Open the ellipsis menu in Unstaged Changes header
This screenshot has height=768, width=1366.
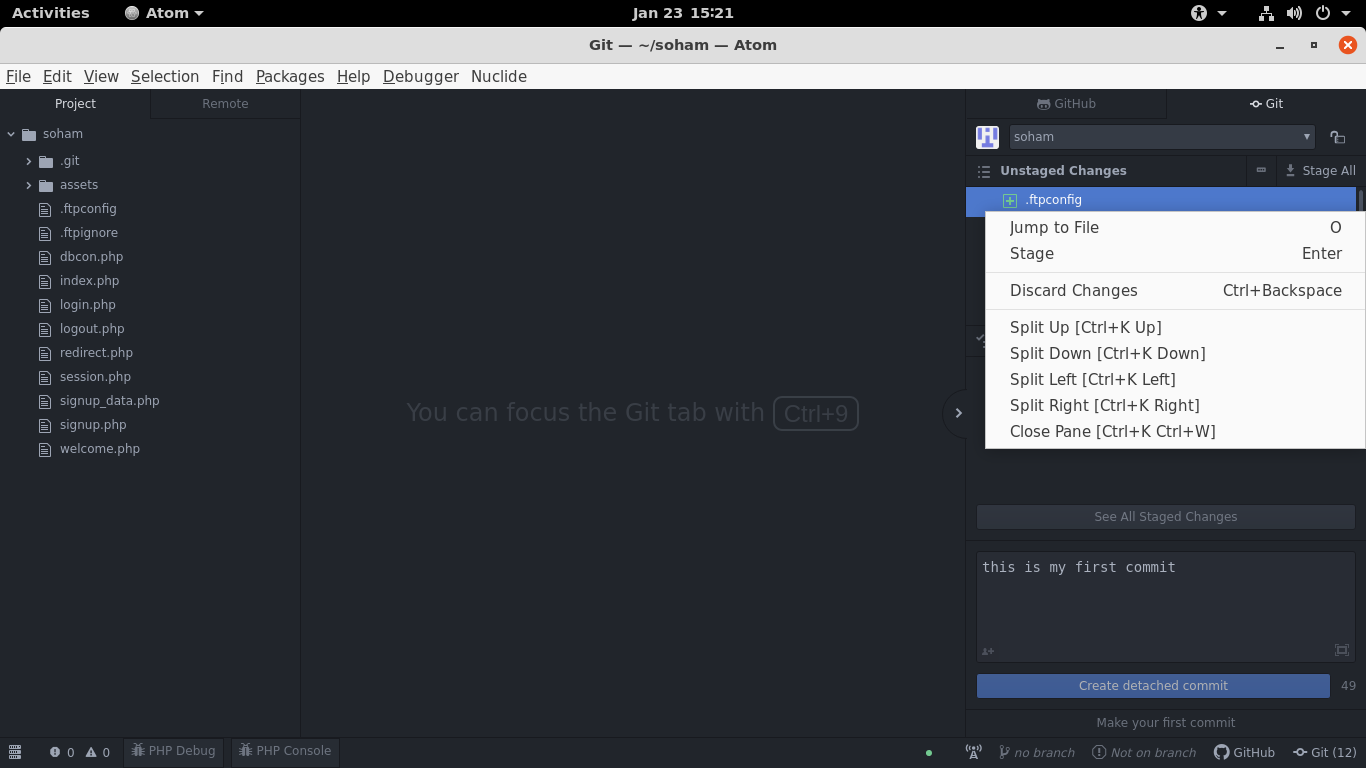tap(1261, 170)
